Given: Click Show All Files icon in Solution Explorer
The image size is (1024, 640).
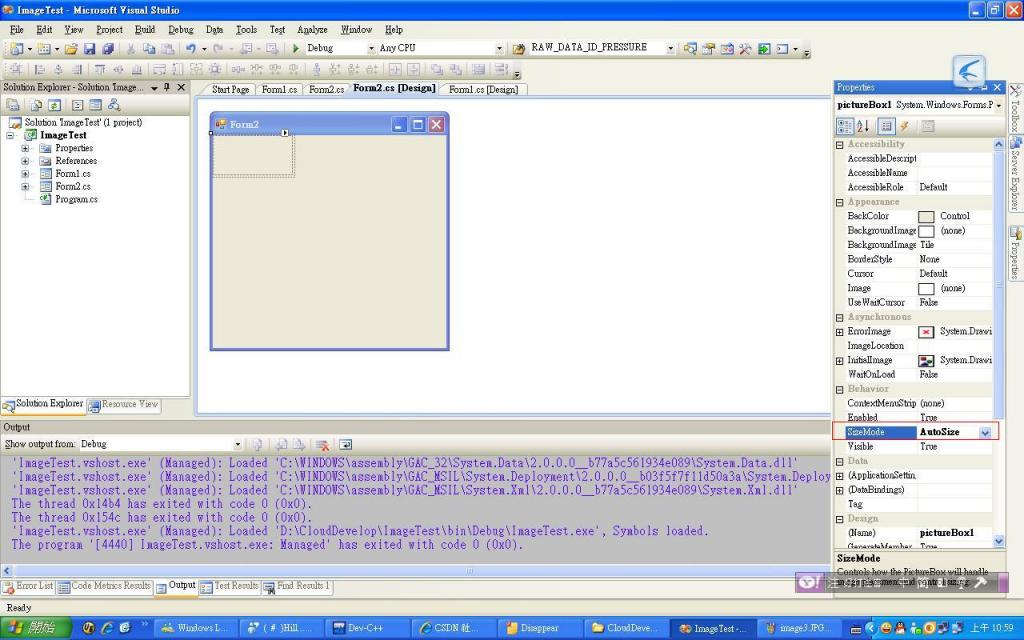Looking at the screenshot, I should [x=36, y=105].
